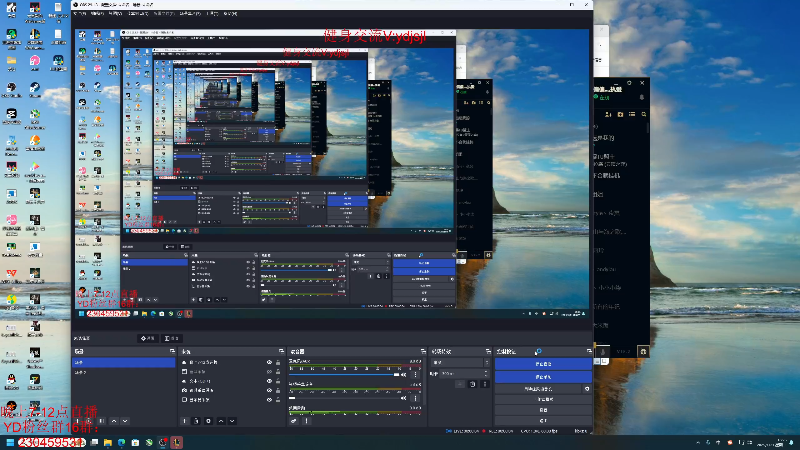Image resolution: width=800 pixels, height=450 pixels.
Task: Open the Edit menu in OBS
Action: click(x=97, y=14)
